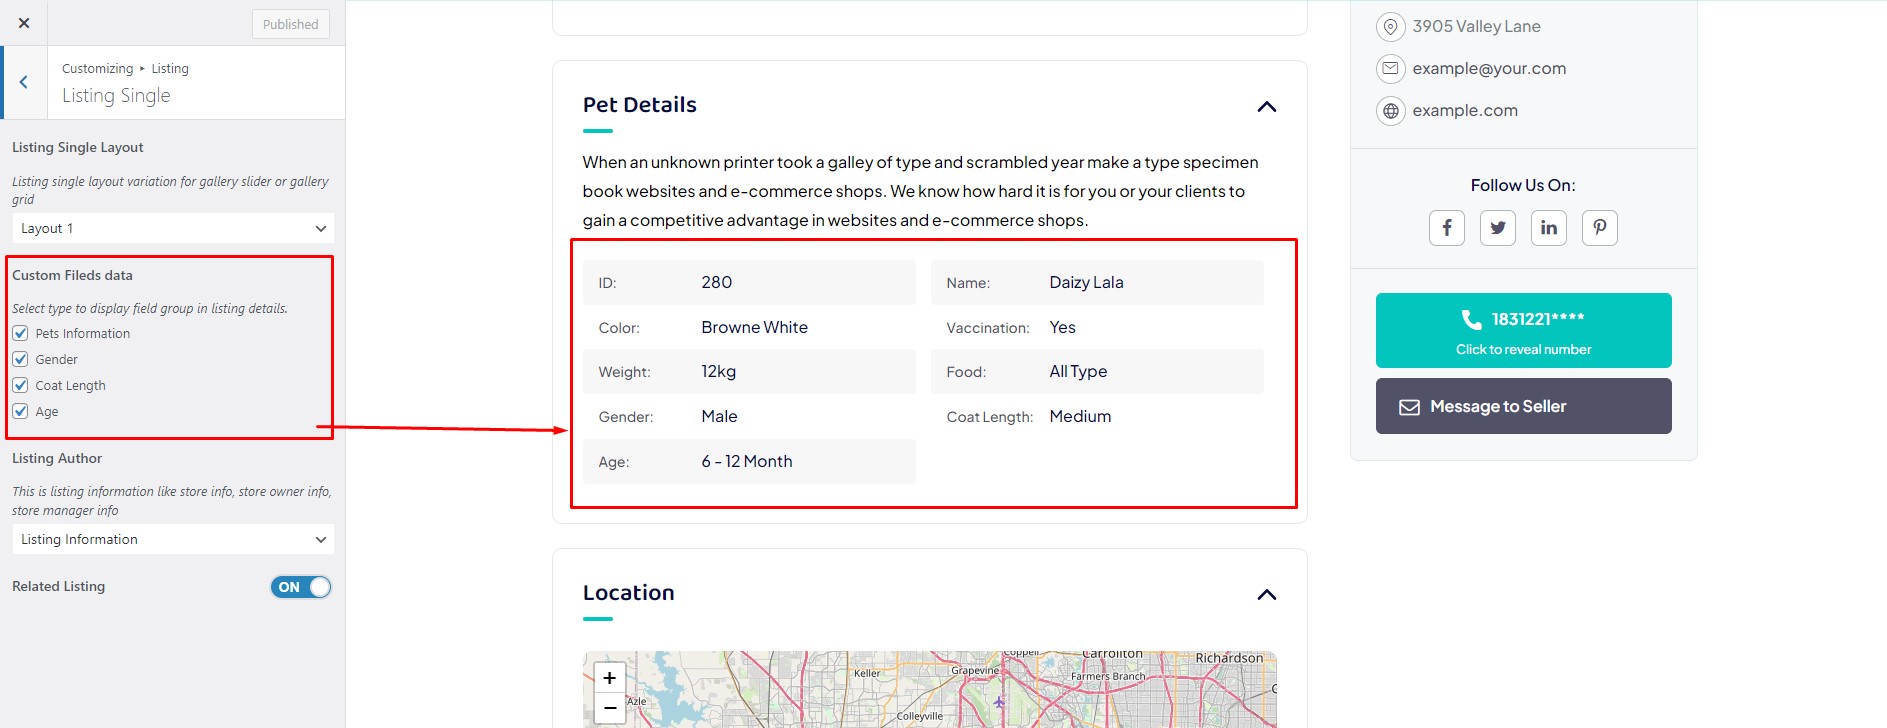Click the 3905 Valley Lane address
Viewport: 1887px width, 728px height.
click(x=1476, y=27)
